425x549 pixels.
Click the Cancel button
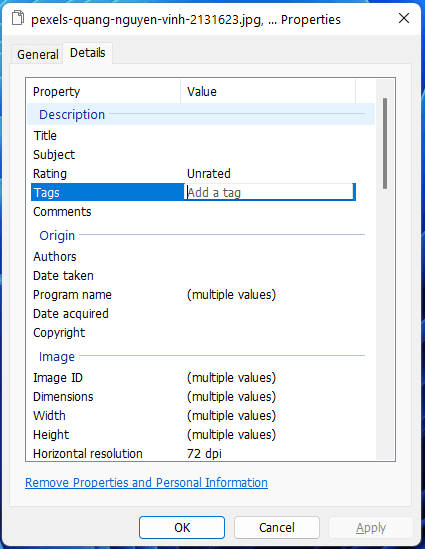(277, 527)
